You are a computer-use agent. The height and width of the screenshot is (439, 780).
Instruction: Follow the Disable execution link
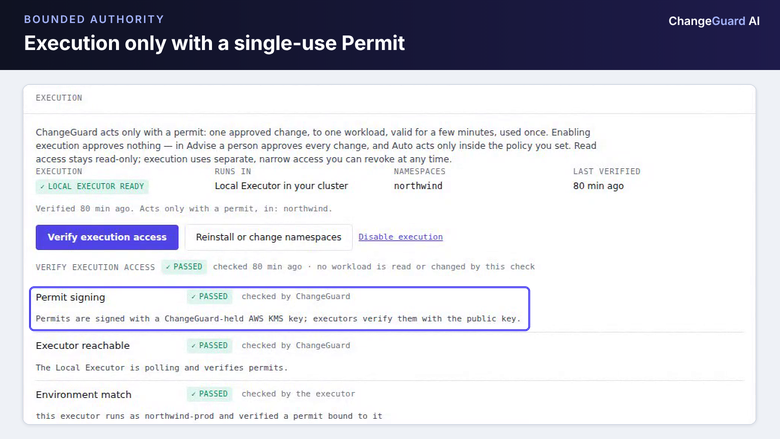click(400, 237)
